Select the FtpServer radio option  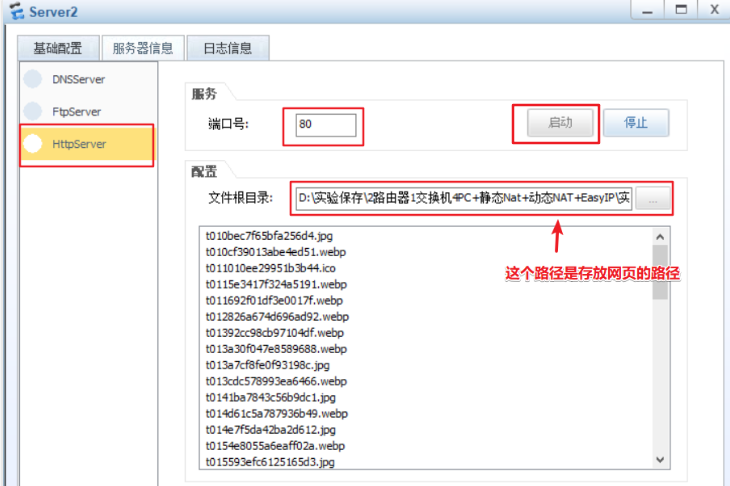pos(33,111)
